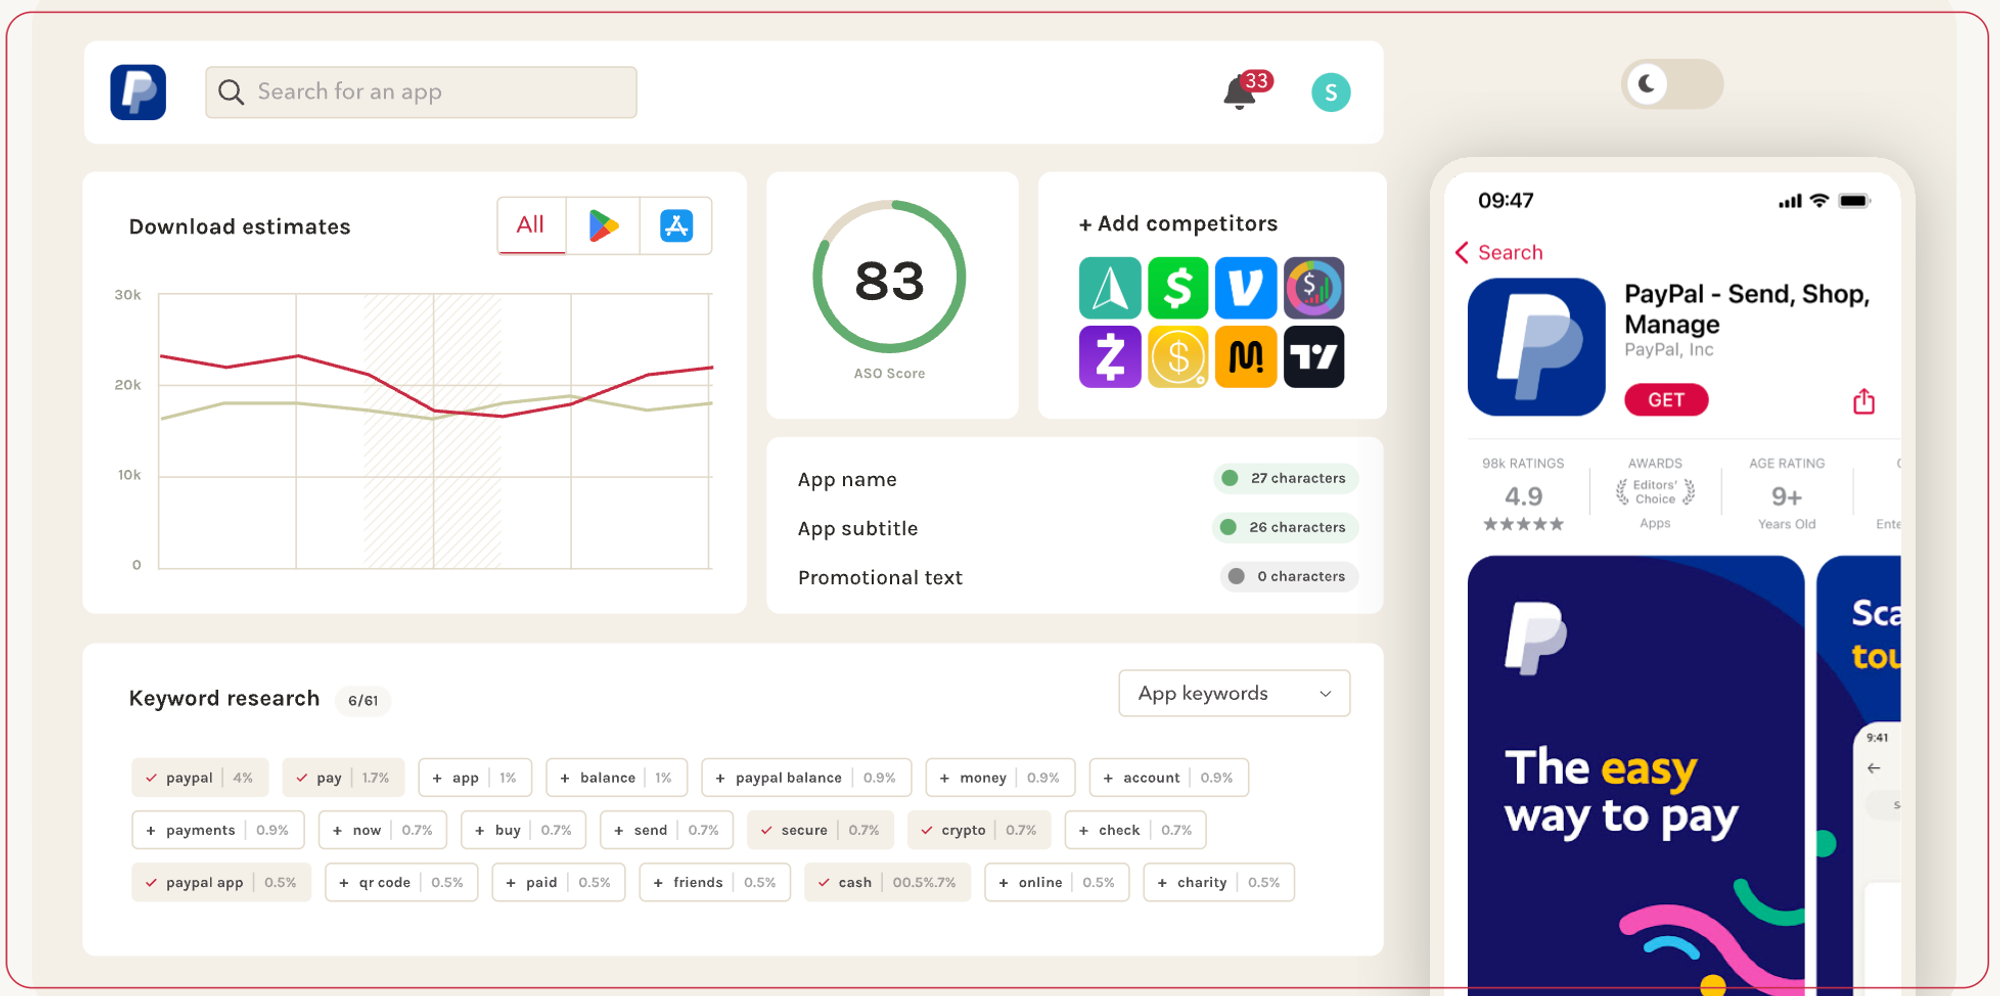Open the user avatar S menu
The image size is (2000, 996).
click(1331, 92)
